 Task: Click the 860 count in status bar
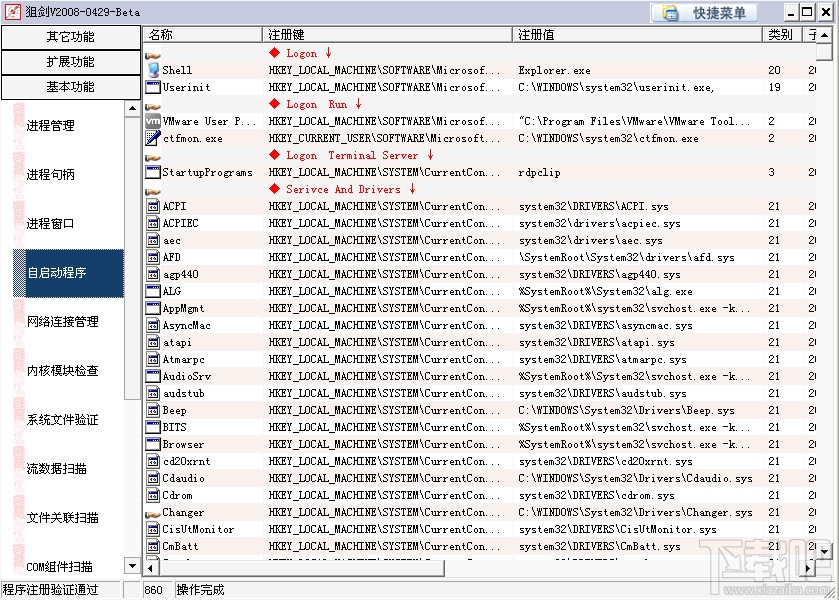154,590
